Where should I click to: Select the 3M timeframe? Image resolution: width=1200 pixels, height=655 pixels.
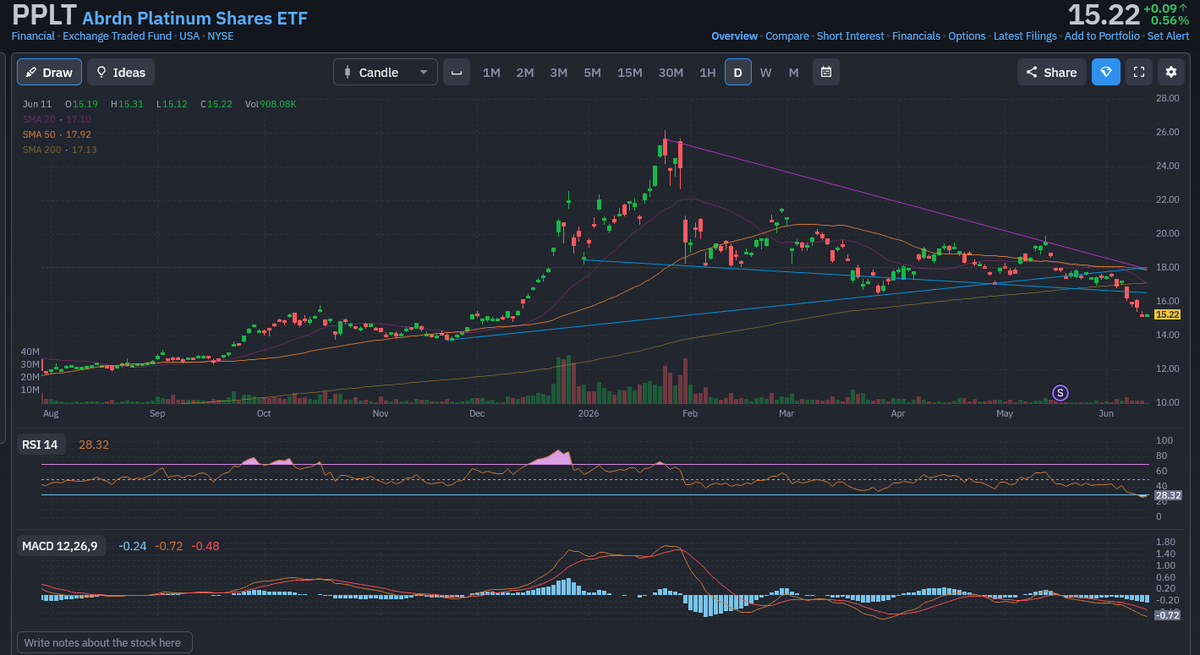pyautogui.click(x=559, y=72)
